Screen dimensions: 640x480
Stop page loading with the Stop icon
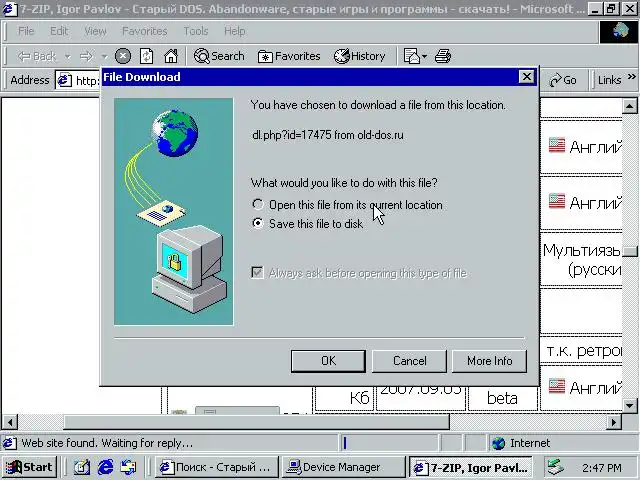[123, 56]
